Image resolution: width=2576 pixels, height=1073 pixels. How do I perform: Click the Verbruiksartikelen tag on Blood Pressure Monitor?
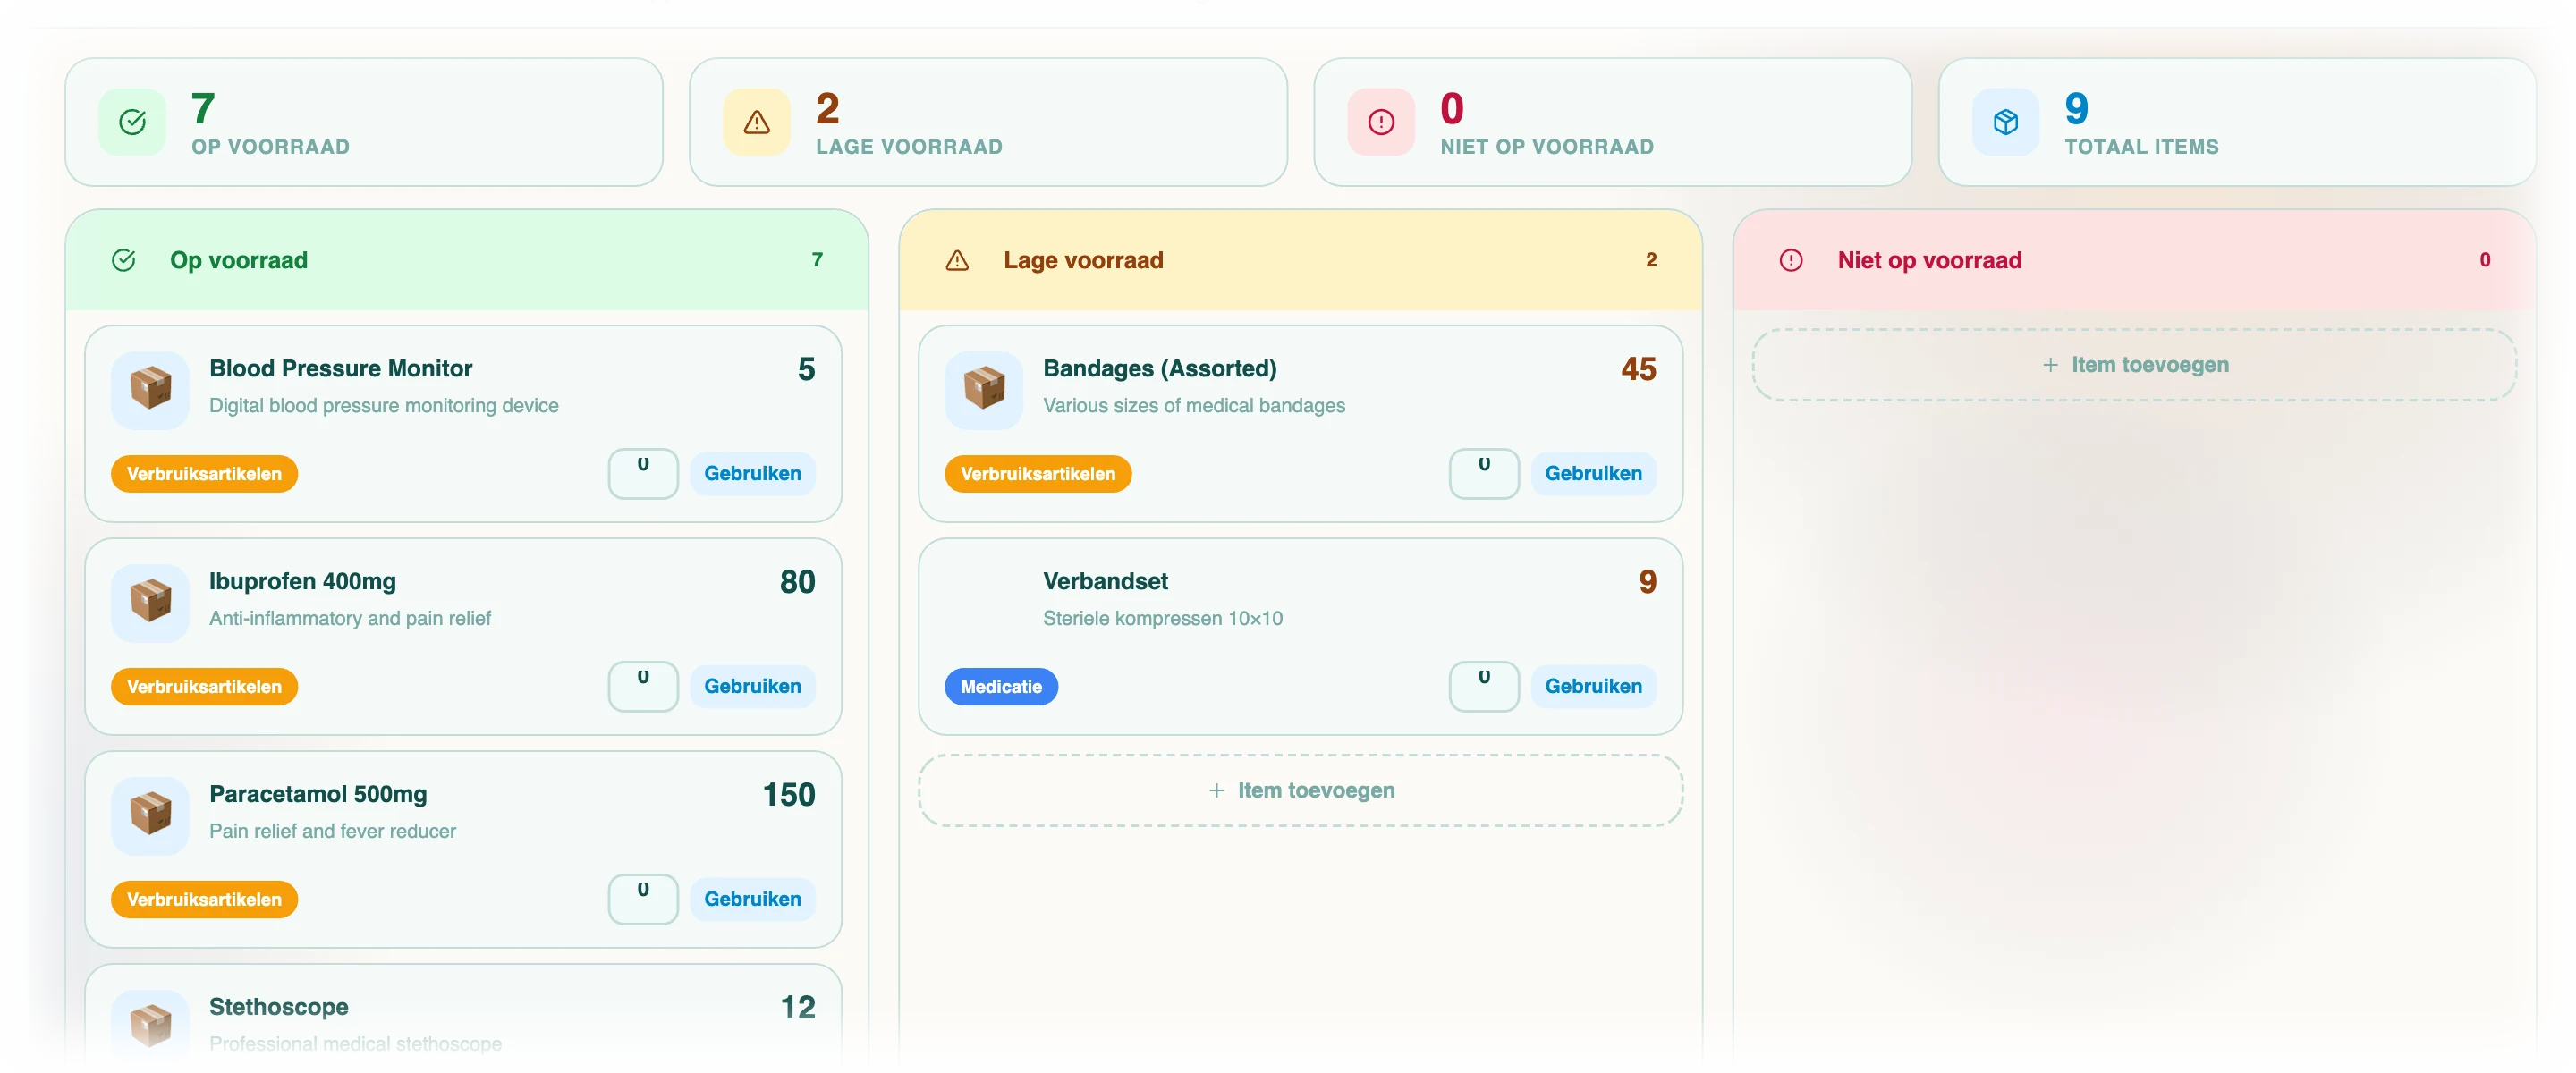pyautogui.click(x=204, y=474)
